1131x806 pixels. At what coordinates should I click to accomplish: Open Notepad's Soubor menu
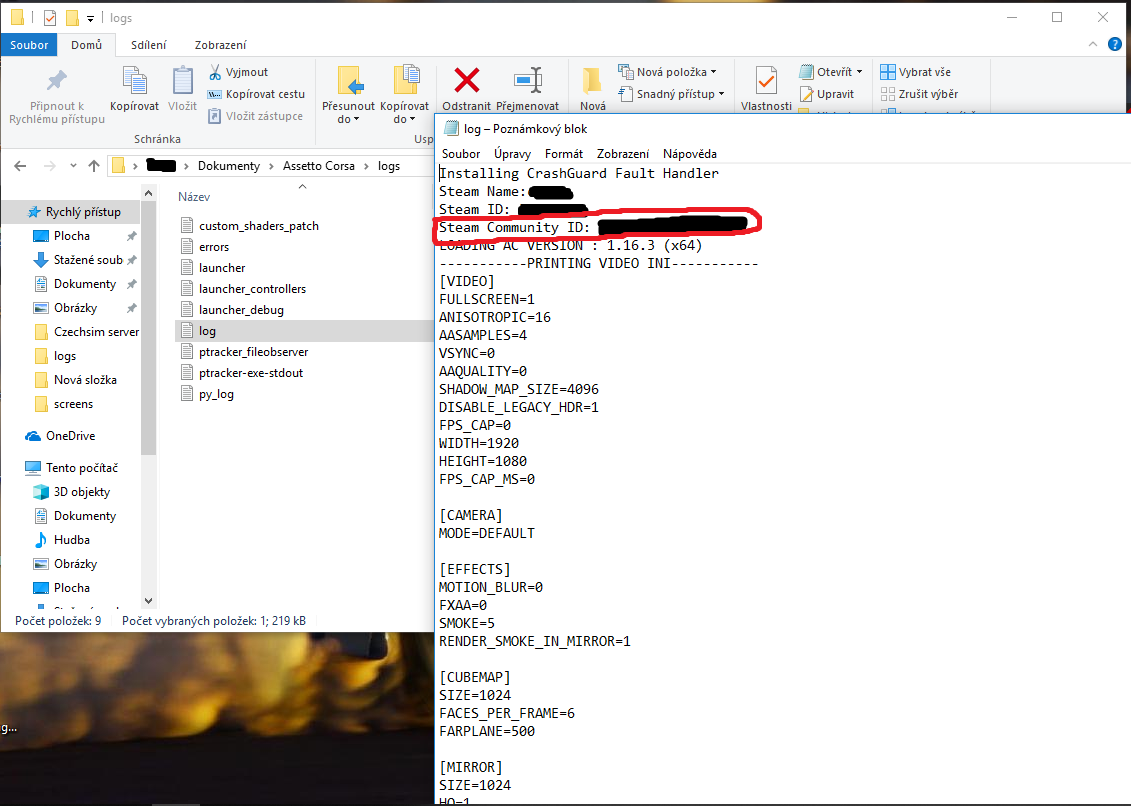[x=461, y=154]
